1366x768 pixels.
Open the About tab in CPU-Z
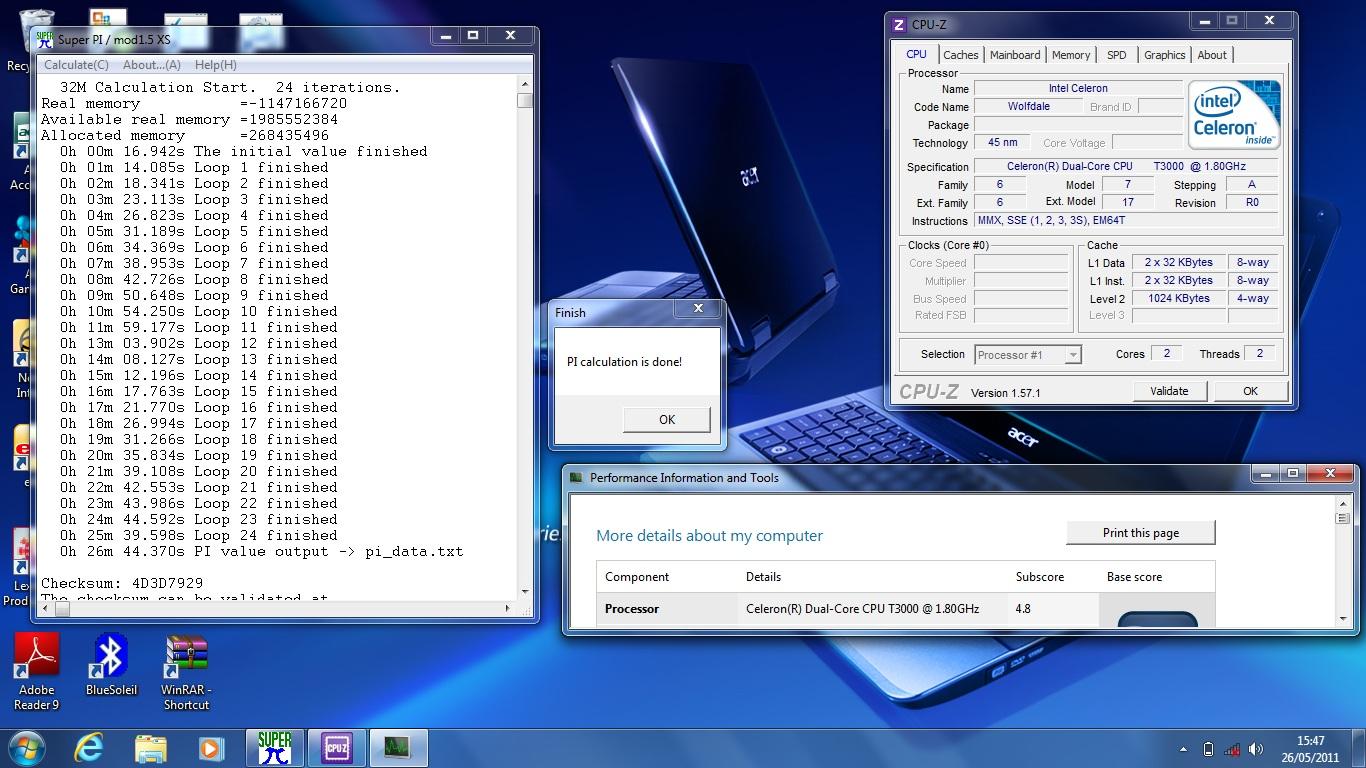pyautogui.click(x=1212, y=55)
